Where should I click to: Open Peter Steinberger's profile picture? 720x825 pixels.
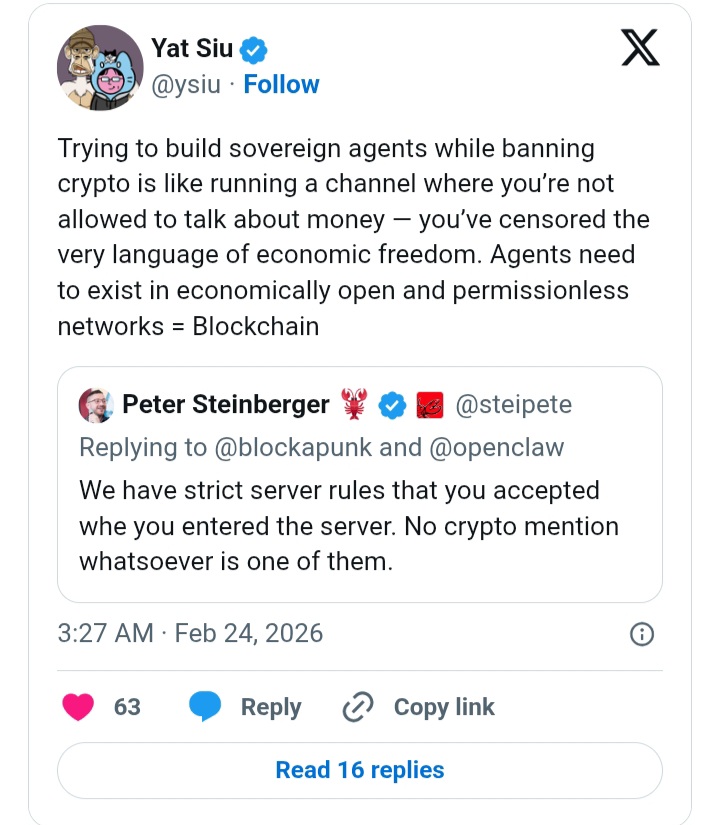[x=95, y=405]
